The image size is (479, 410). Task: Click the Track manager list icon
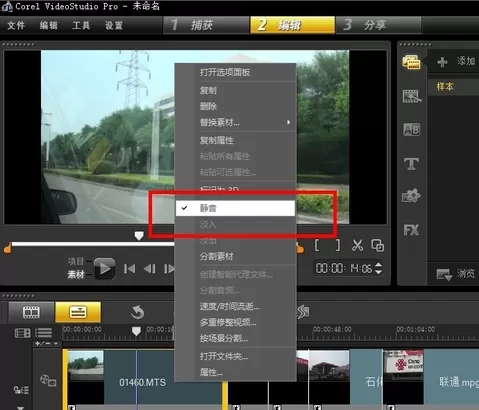coord(44,333)
